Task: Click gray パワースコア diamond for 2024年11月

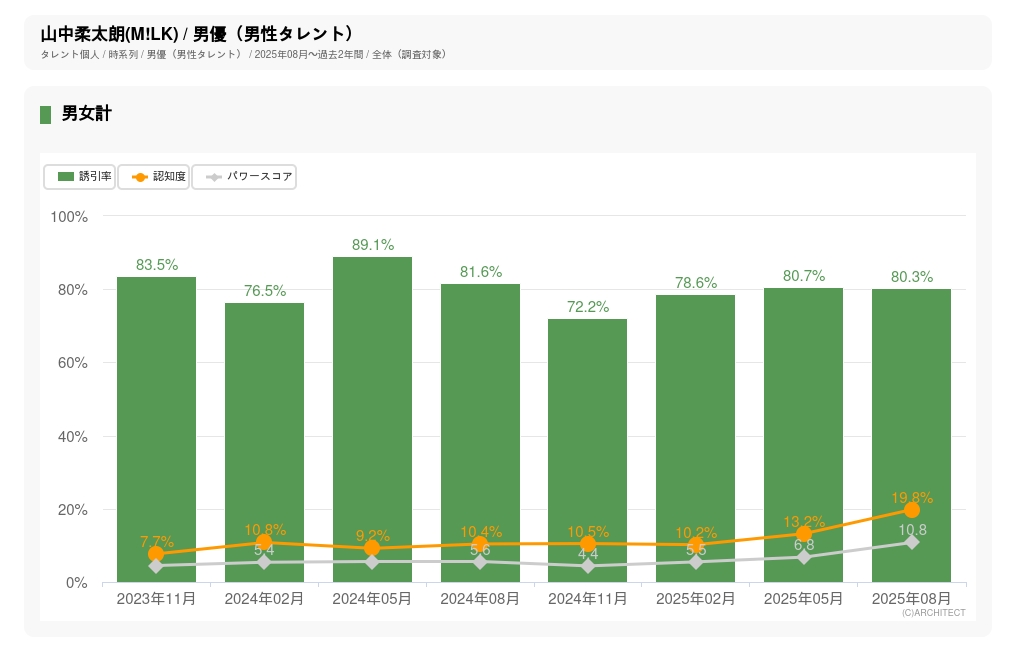Action: [588, 566]
